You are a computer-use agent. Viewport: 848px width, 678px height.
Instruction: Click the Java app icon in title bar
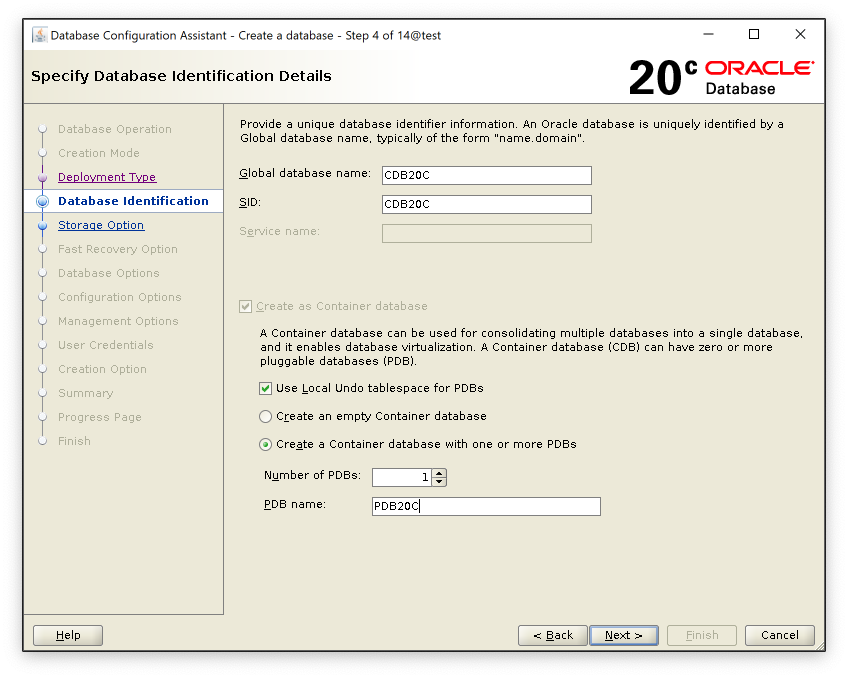point(39,35)
